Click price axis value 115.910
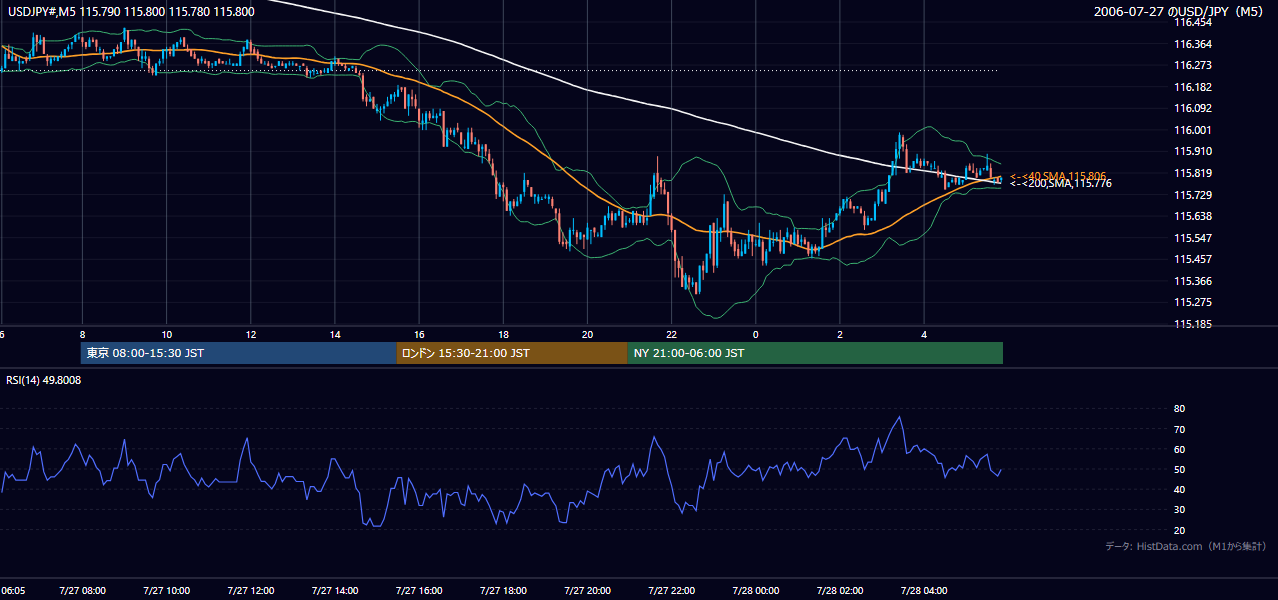 pos(1194,151)
